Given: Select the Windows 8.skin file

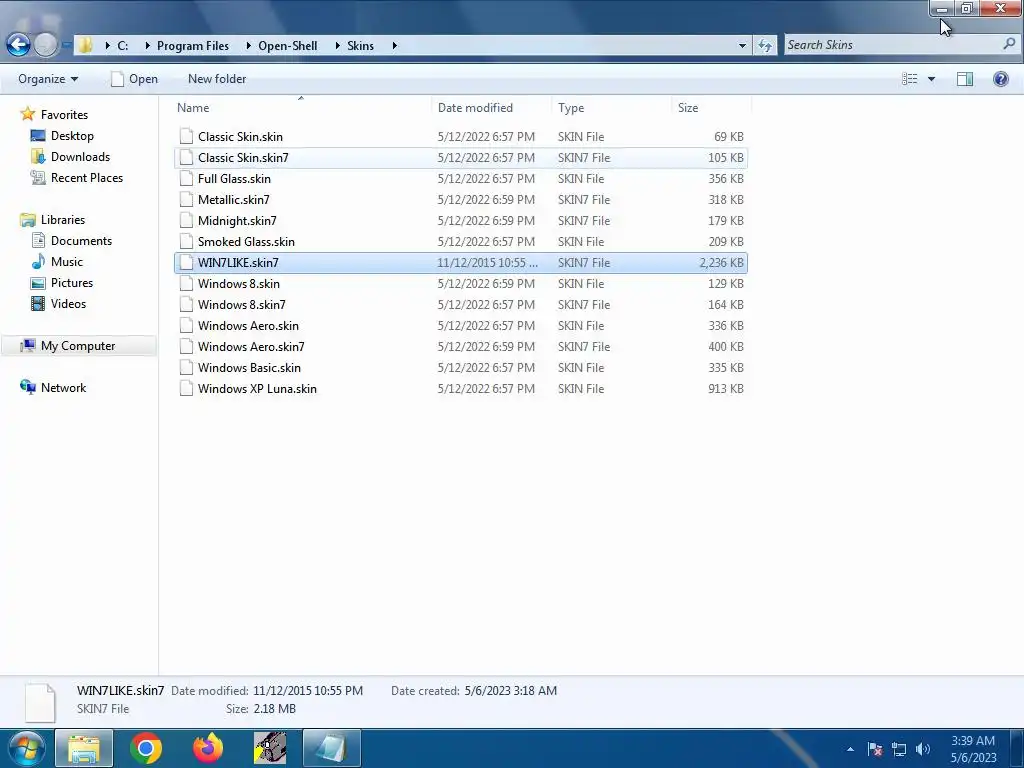Looking at the screenshot, I should pyautogui.click(x=460, y=283).
